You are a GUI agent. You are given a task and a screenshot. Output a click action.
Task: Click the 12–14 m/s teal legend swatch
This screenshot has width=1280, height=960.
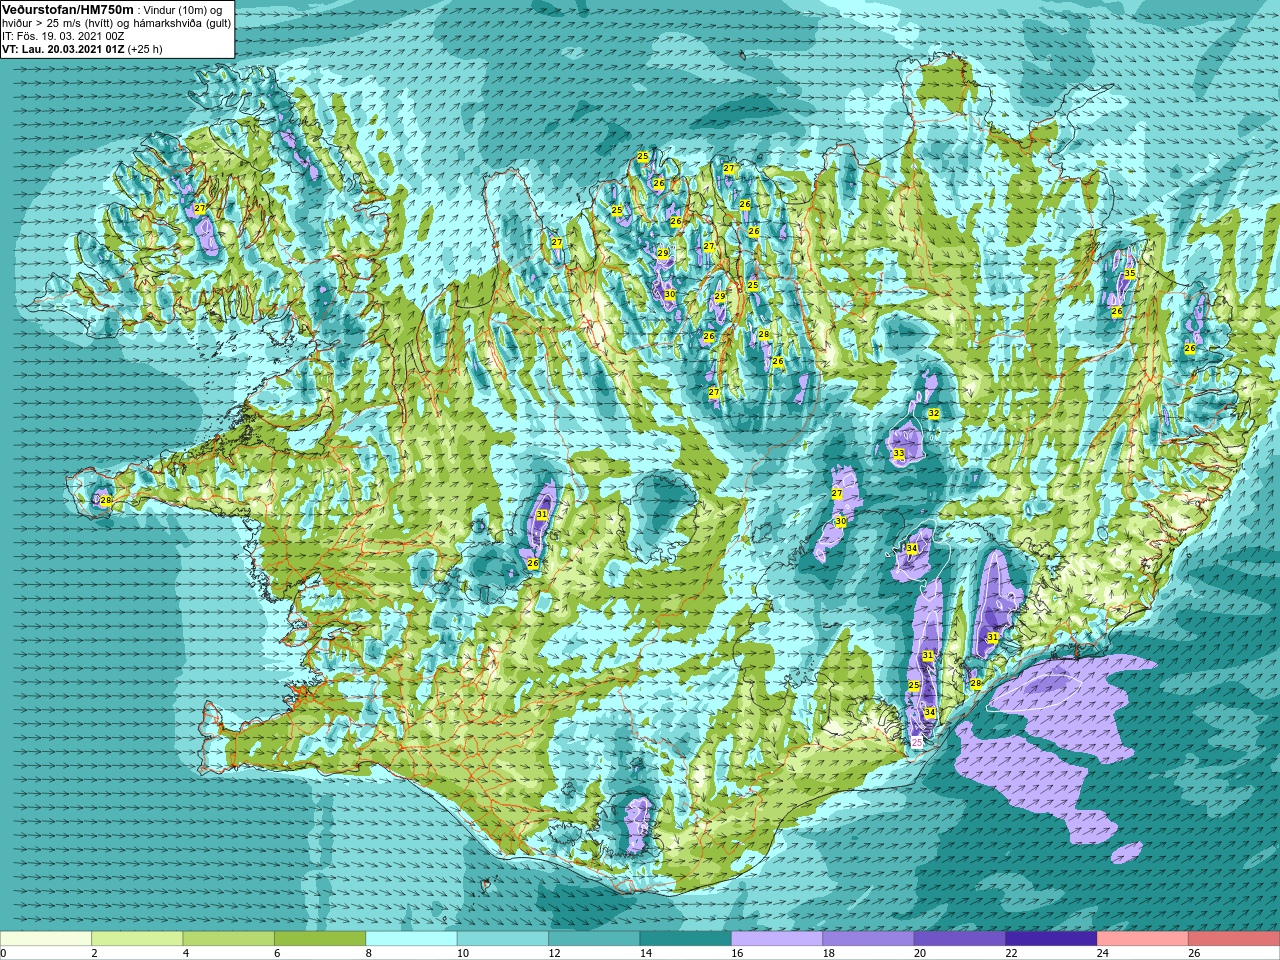(594, 939)
